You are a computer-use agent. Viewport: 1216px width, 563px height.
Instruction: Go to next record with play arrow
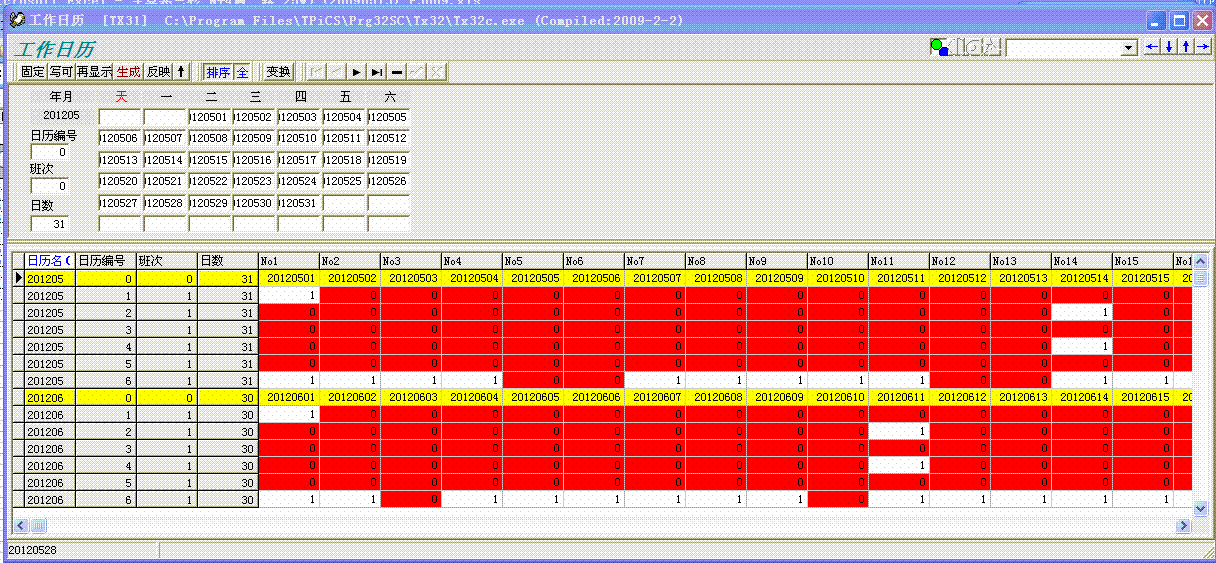pyautogui.click(x=357, y=72)
